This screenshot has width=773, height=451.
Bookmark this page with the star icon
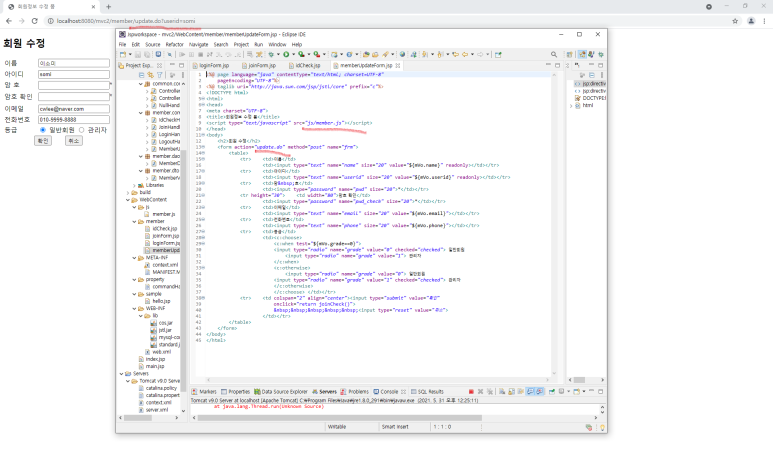tap(735, 21)
